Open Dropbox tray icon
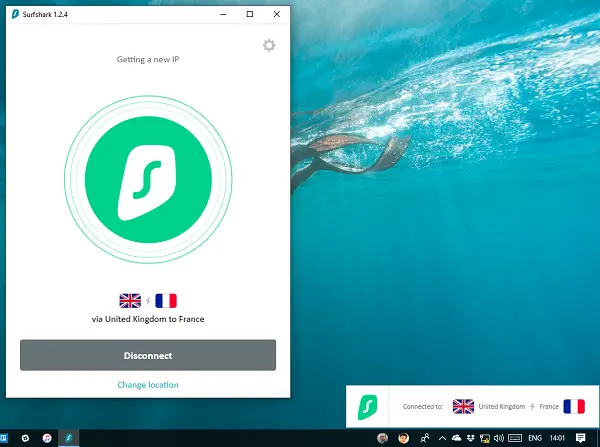The width and height of the screenshot is (600, 447). tap(471, 438)
